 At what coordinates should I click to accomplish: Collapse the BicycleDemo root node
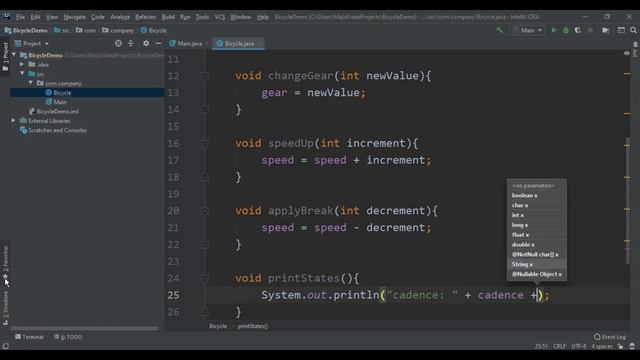(x=14, y=55)
